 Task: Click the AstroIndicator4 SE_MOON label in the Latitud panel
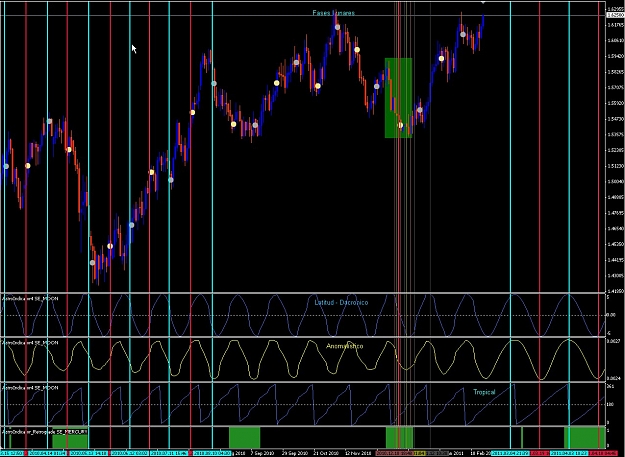tap(30, 298)
